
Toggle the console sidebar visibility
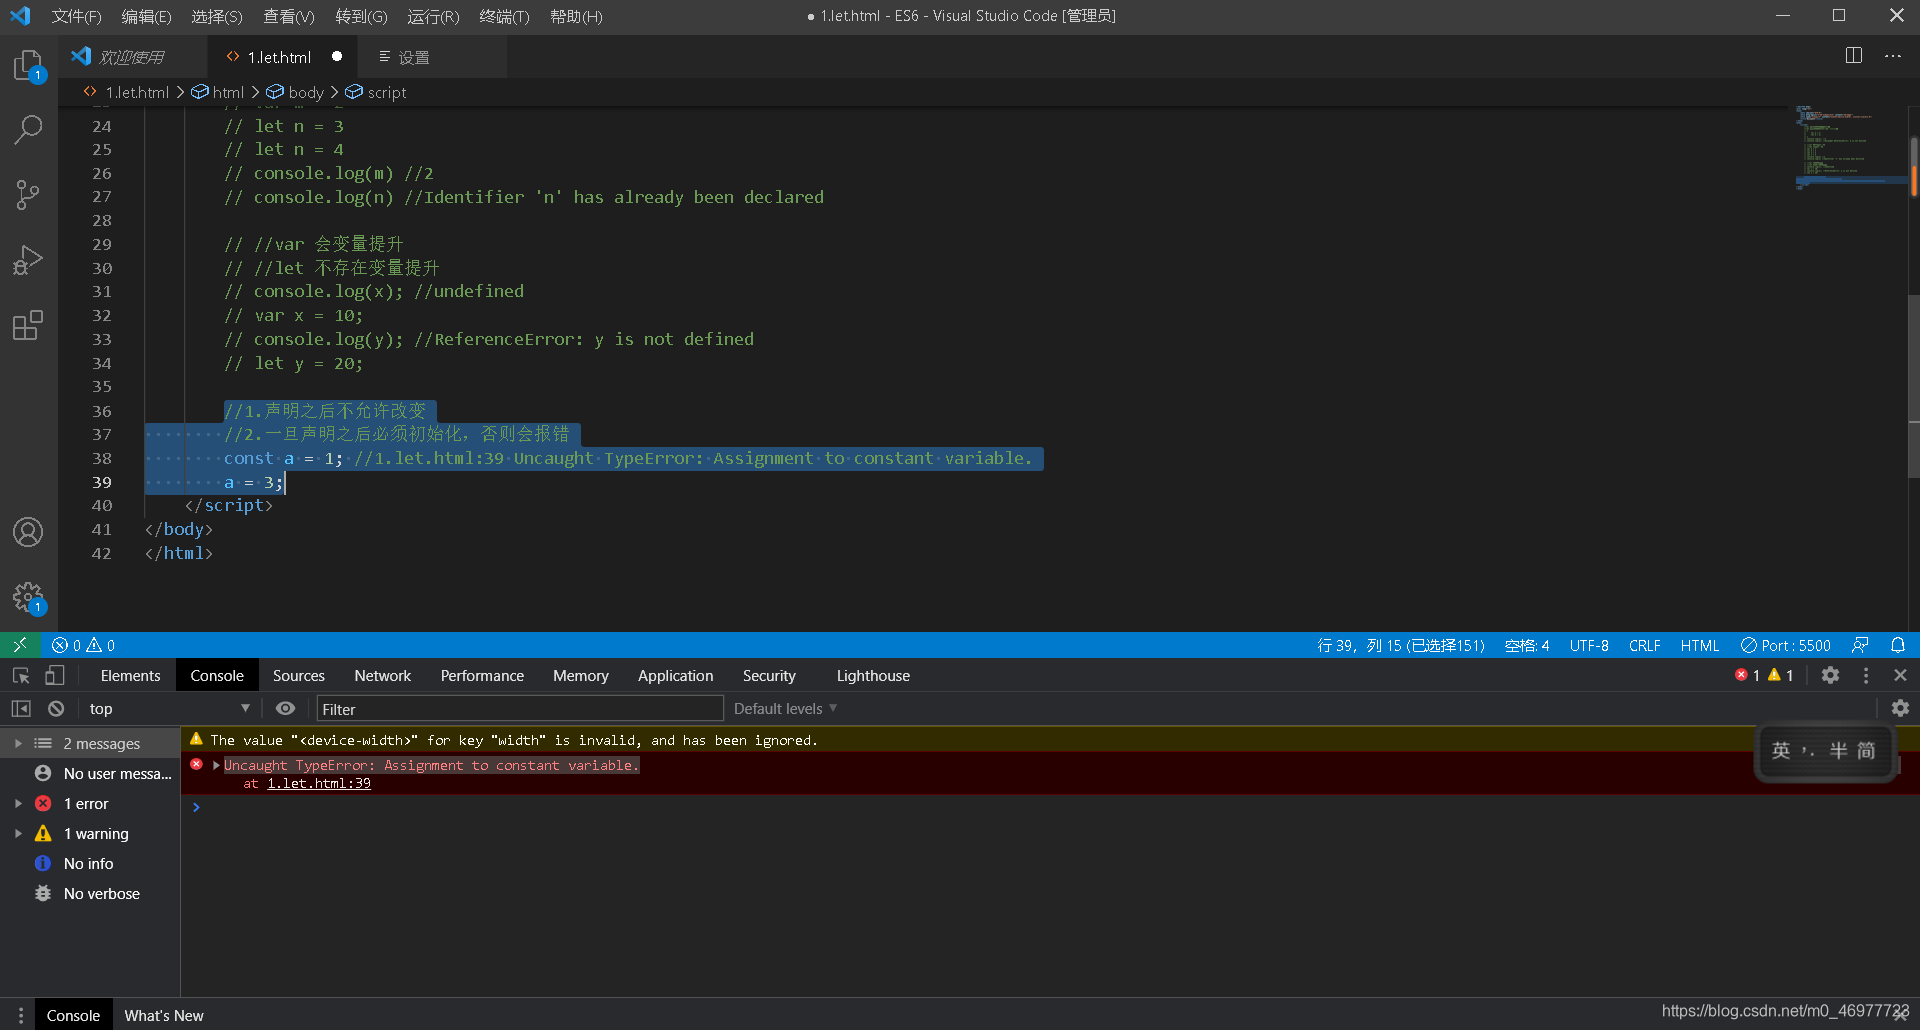coord(21,708)
